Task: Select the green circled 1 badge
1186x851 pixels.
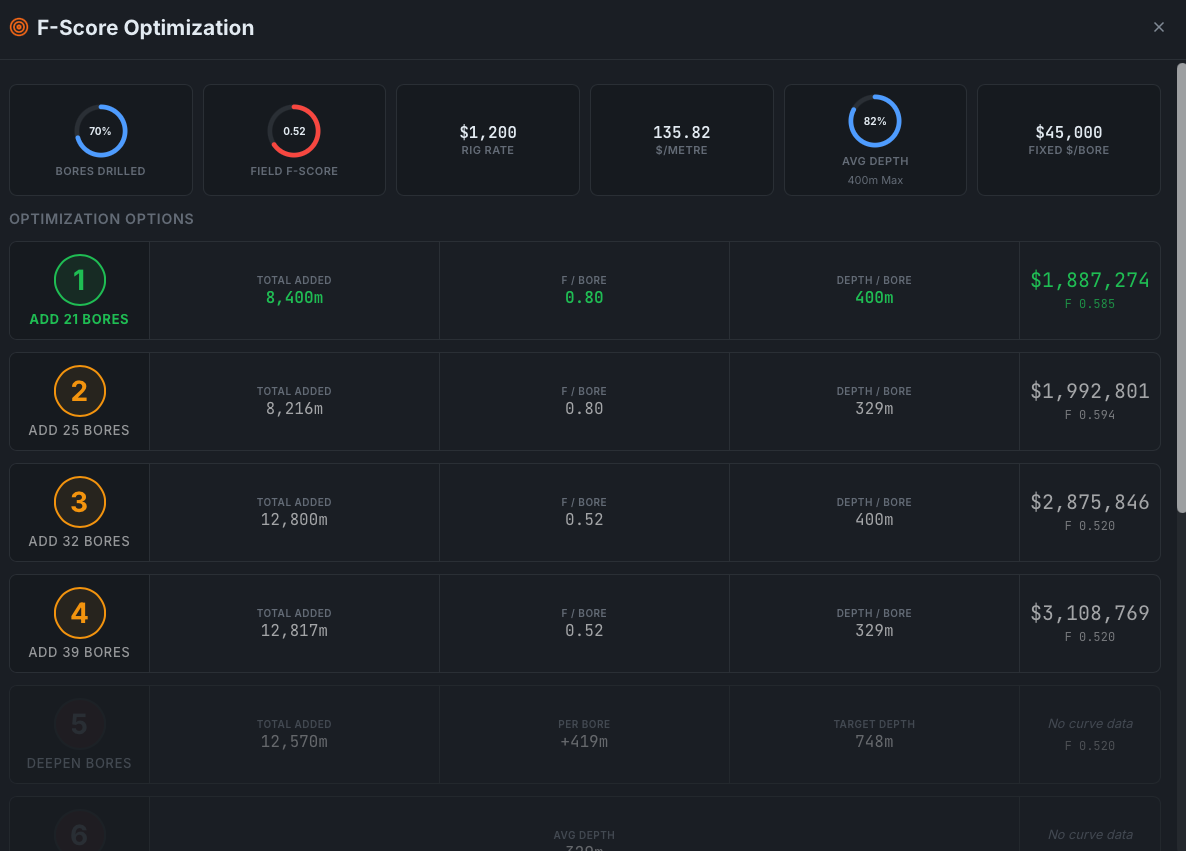Action: (x=79, y=280)
